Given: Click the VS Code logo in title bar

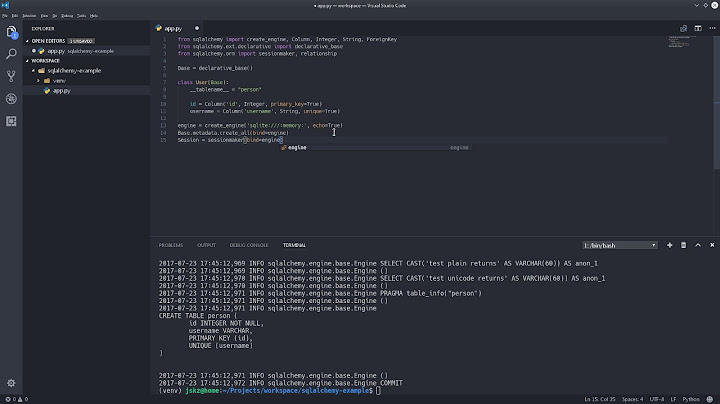Looking at the screenshot, I should point(5,6).
